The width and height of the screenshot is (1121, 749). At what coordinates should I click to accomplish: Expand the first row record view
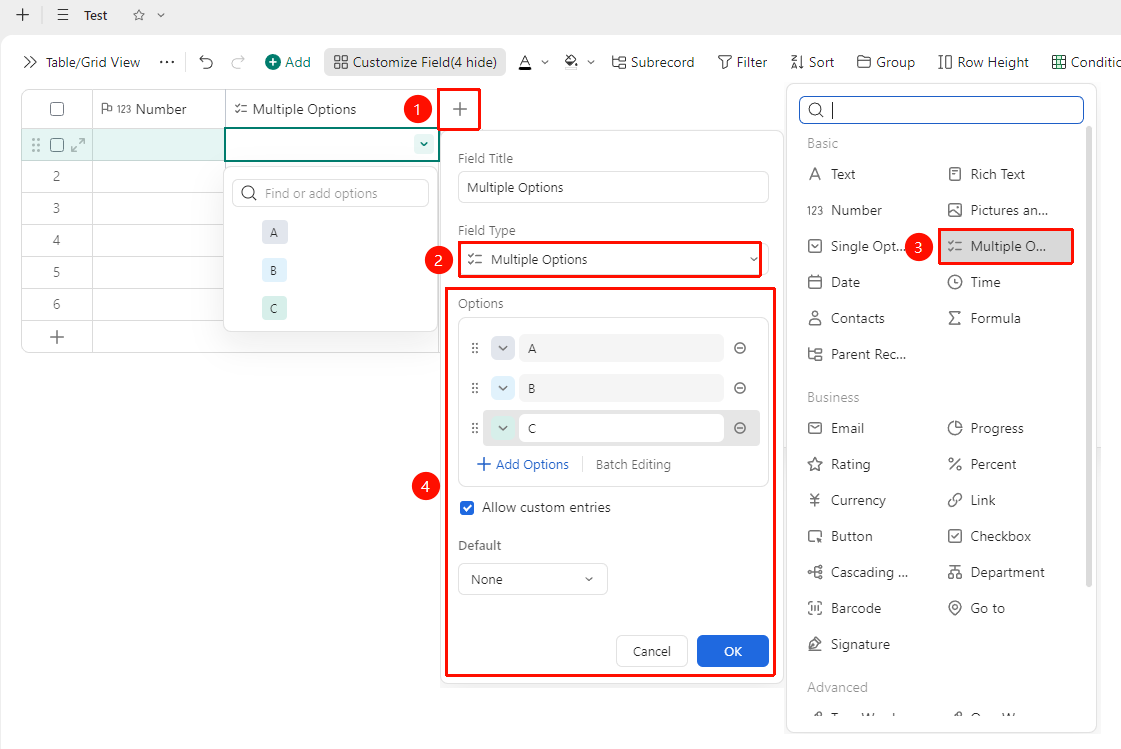click(x=78, y=145)
